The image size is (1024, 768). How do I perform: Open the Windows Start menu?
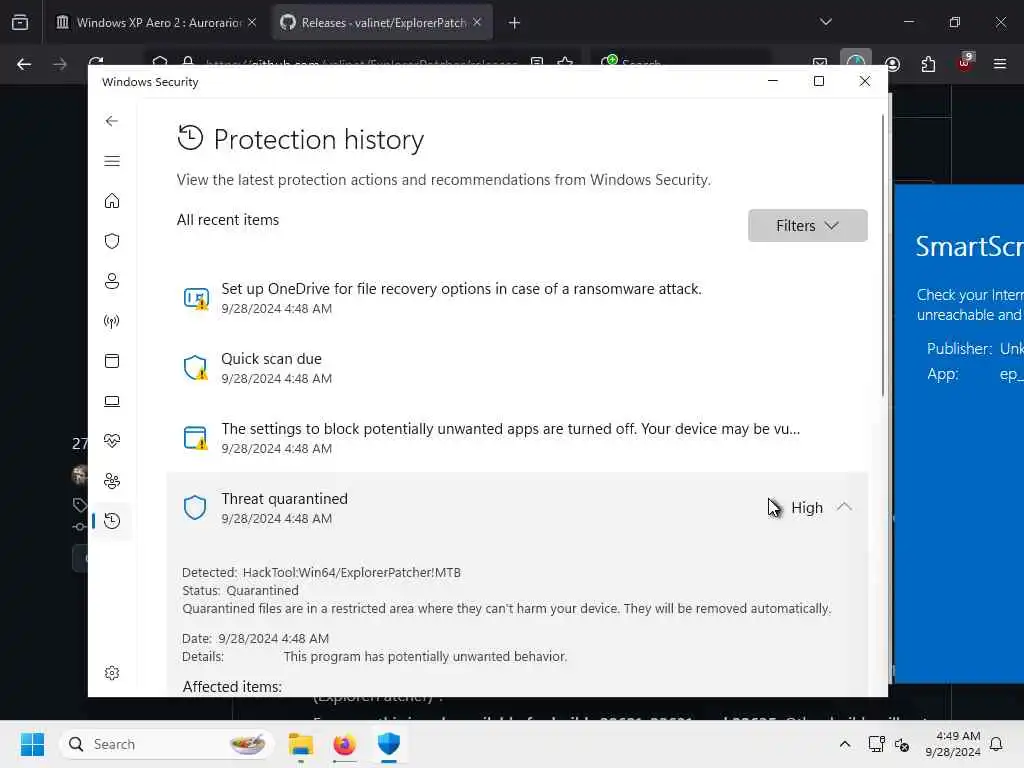click(x=32, y=744)
